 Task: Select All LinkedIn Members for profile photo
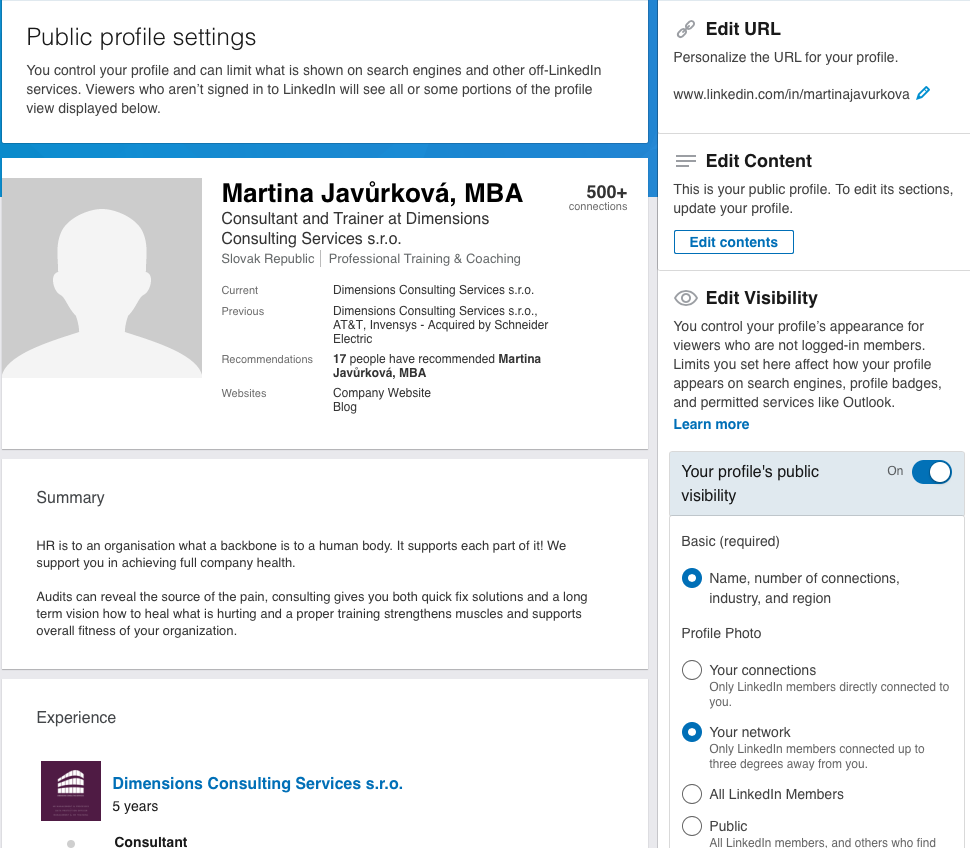(x=692, y=794)
